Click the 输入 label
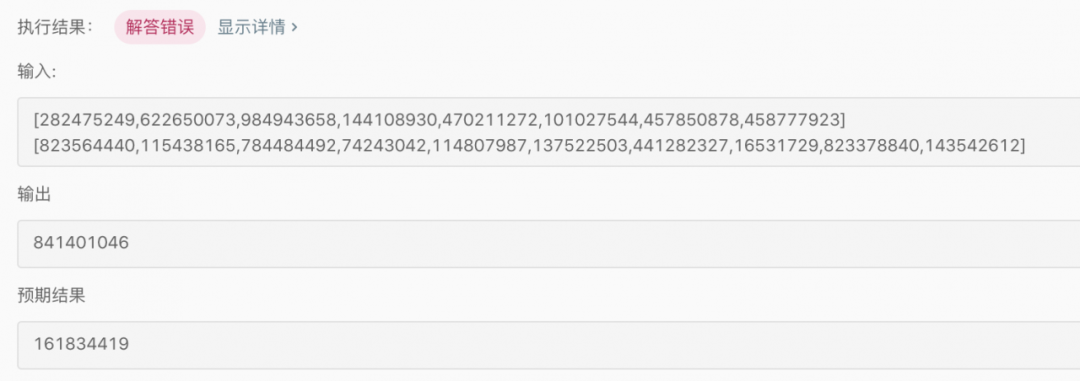This screenshot has width=1080, height=381. point(37,72)
